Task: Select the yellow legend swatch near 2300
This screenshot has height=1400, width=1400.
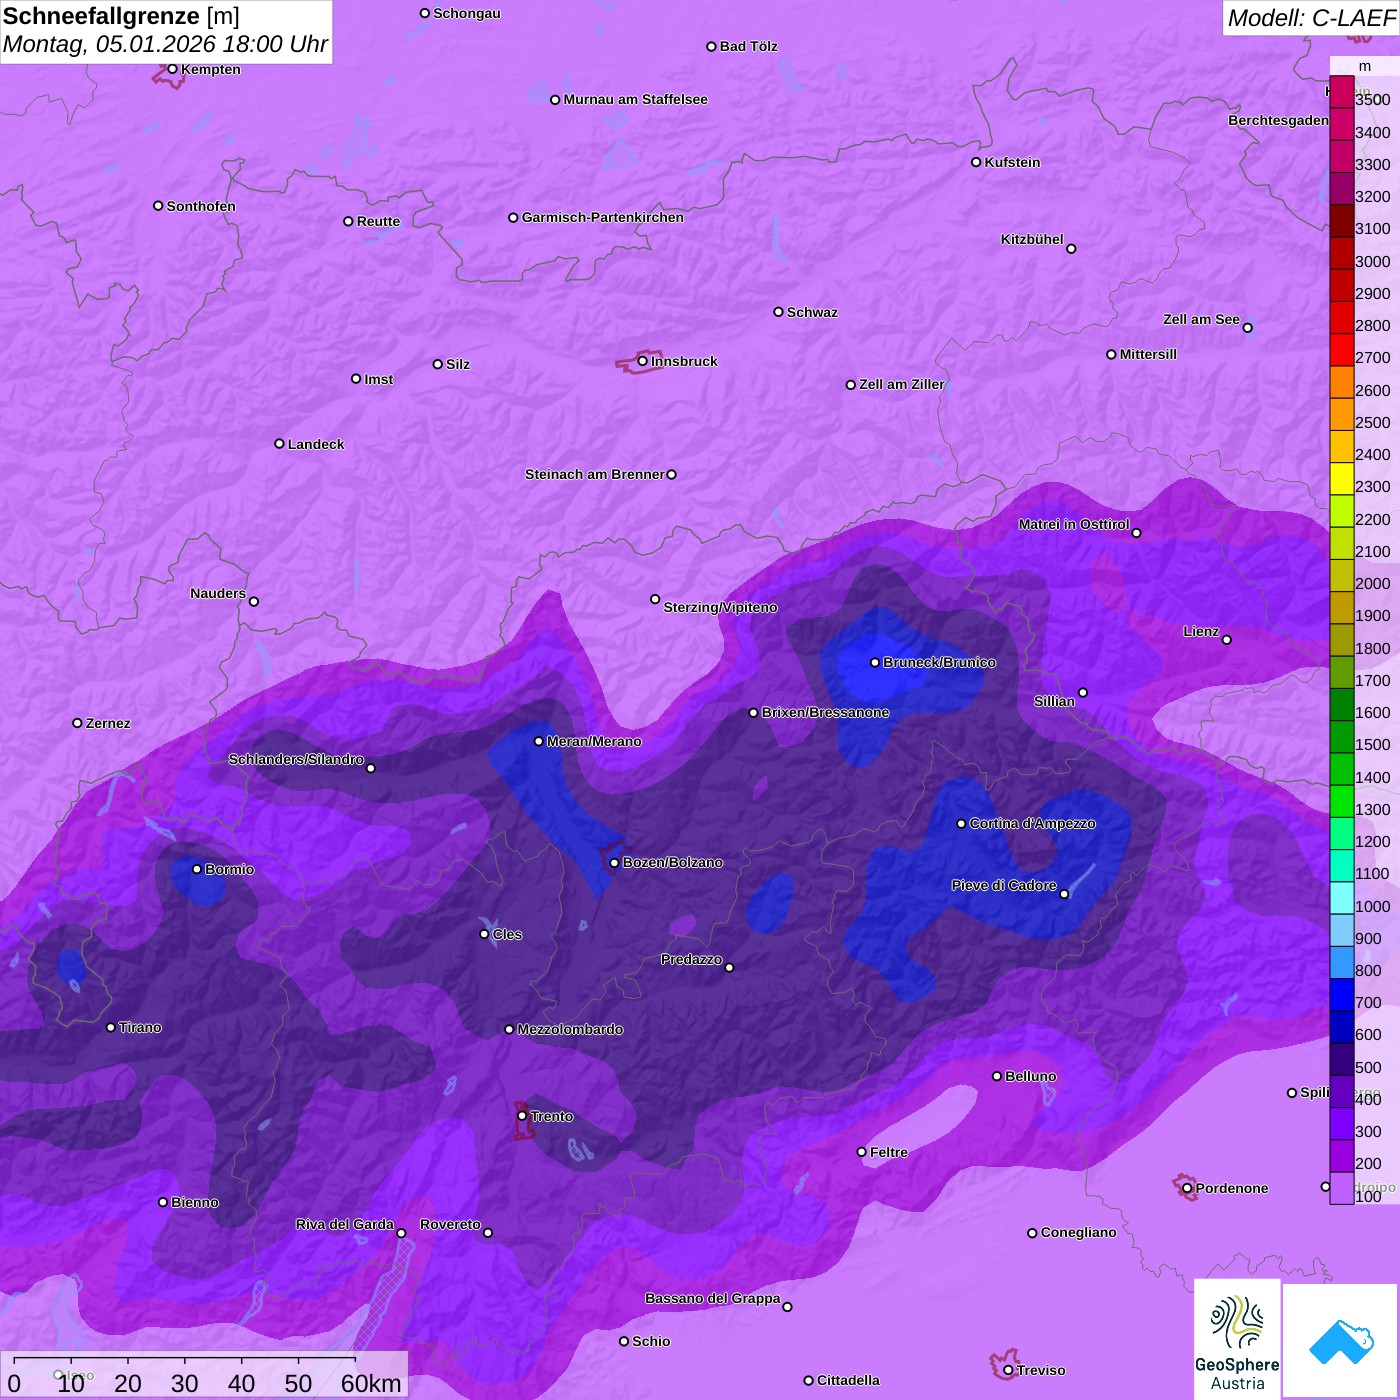Action: tap(1342, 479)
